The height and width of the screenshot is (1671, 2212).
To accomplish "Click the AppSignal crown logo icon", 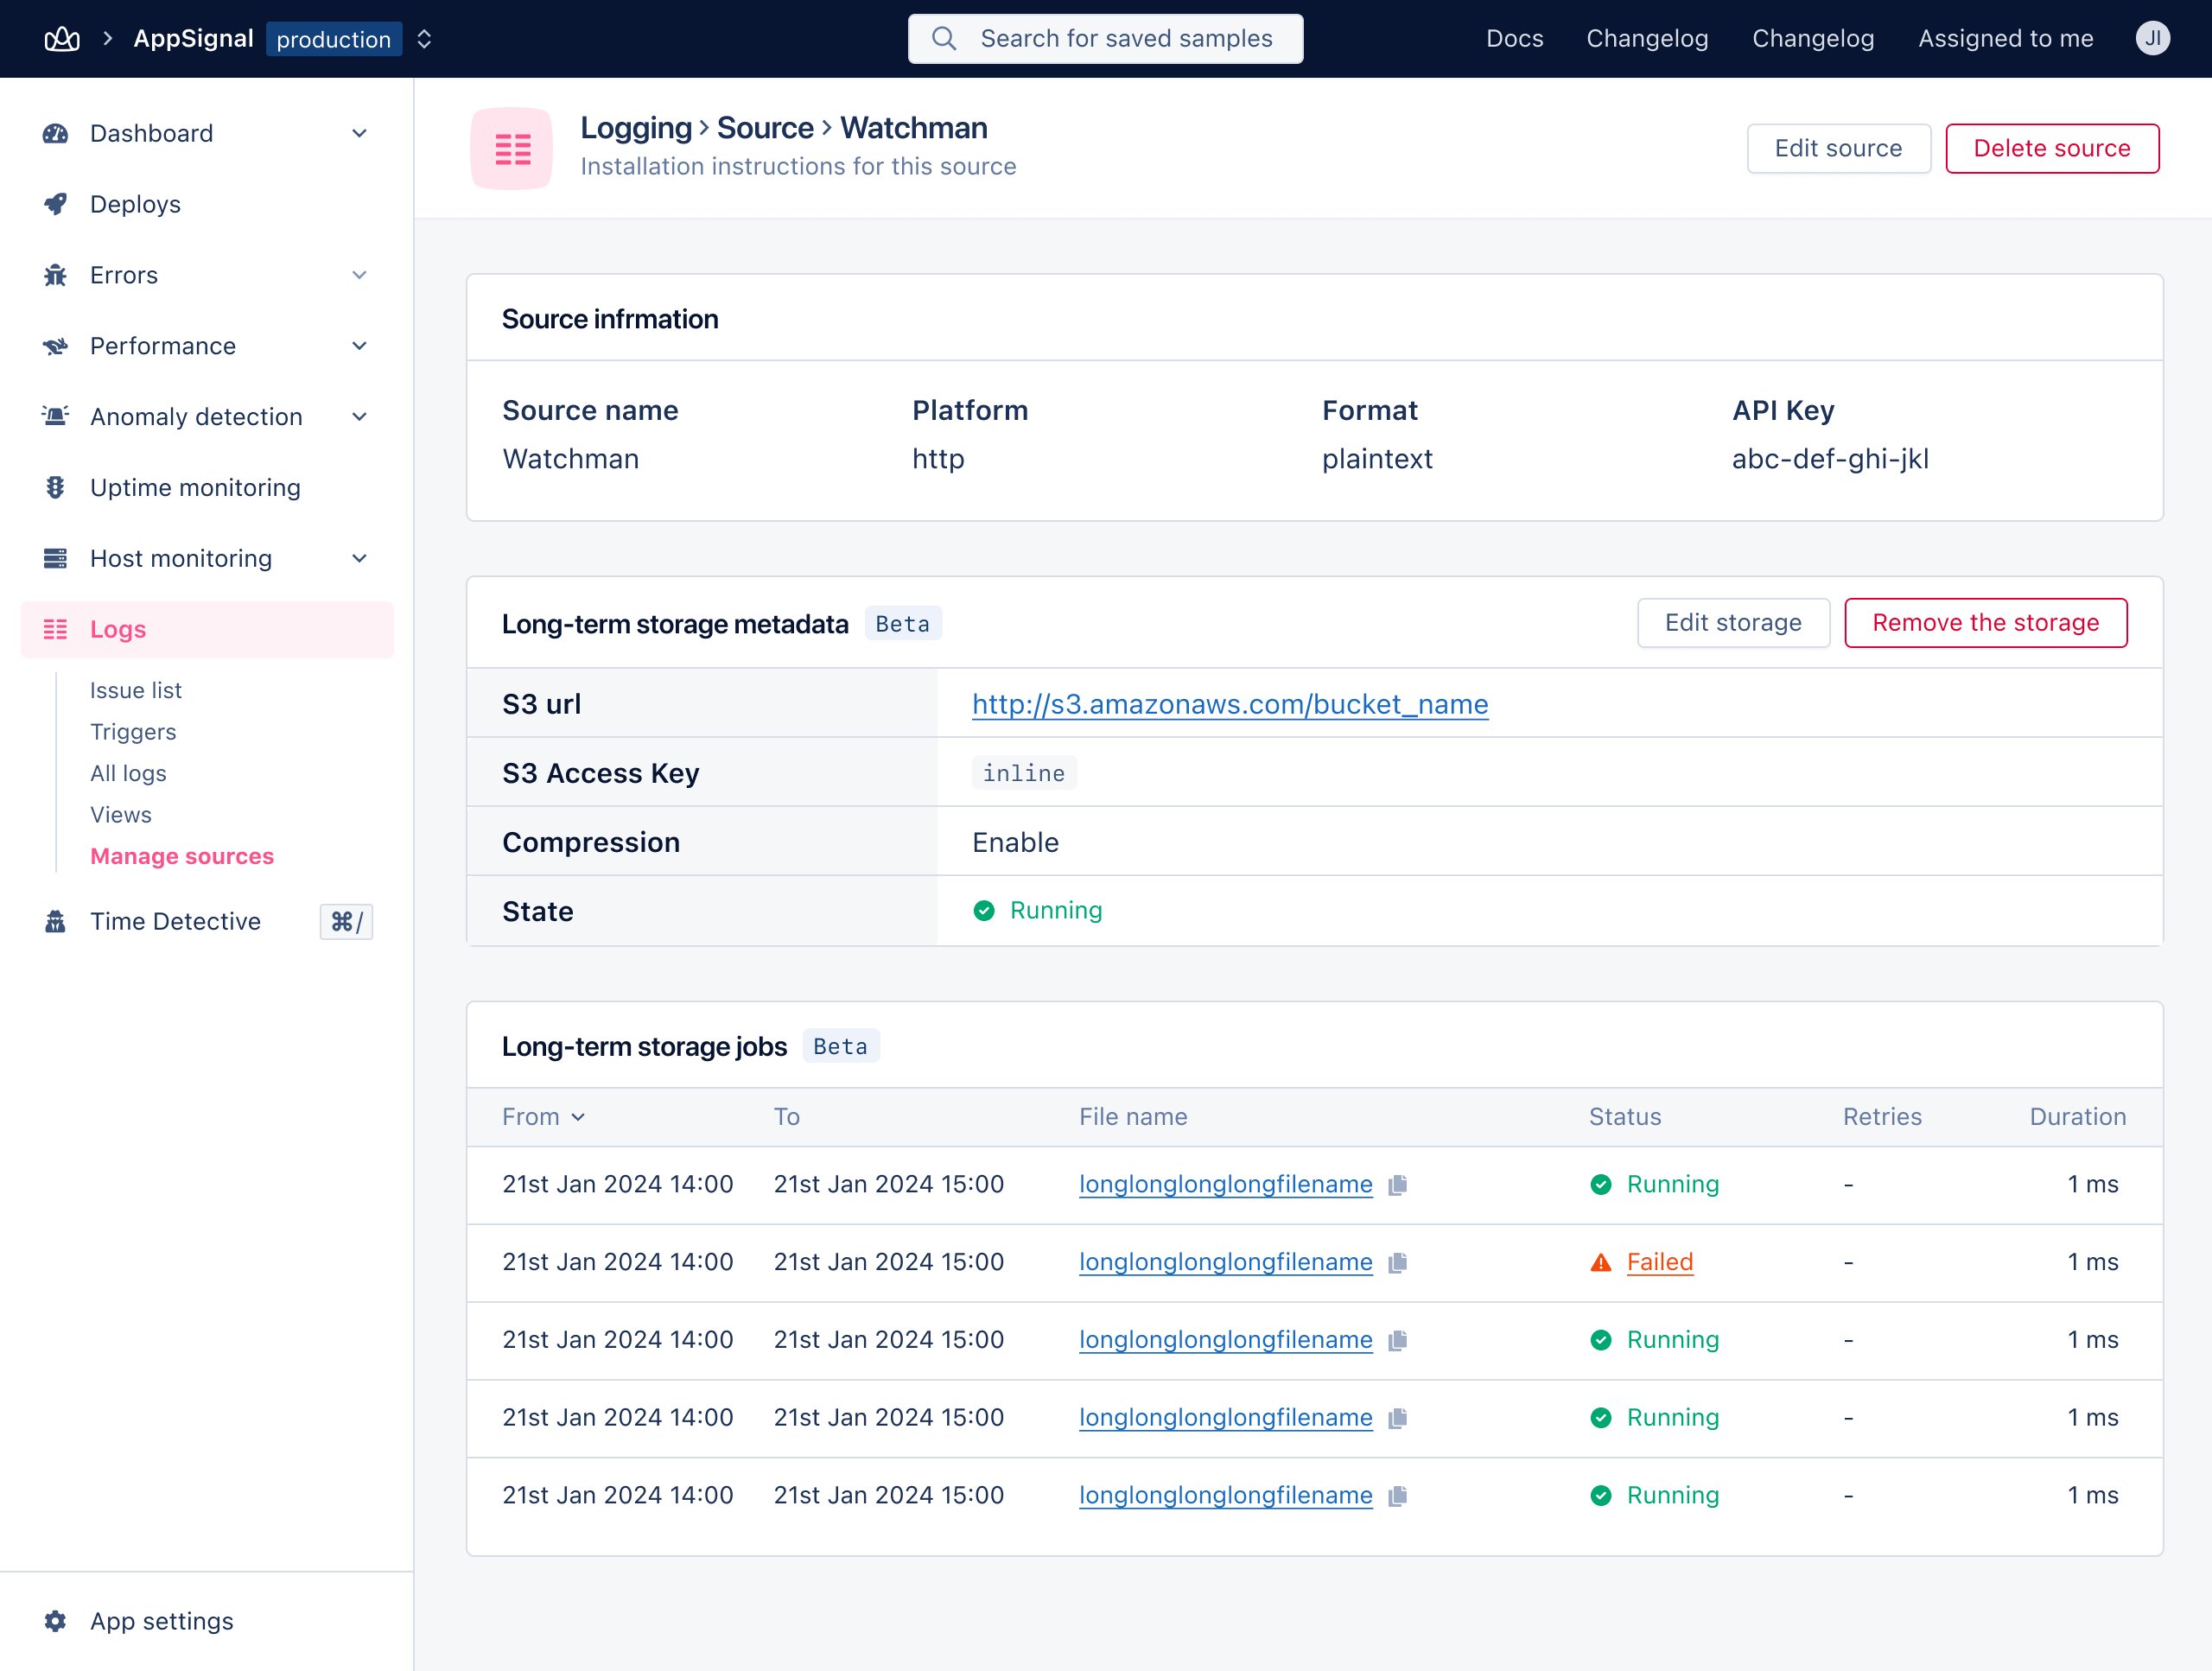I will point(62,39).
